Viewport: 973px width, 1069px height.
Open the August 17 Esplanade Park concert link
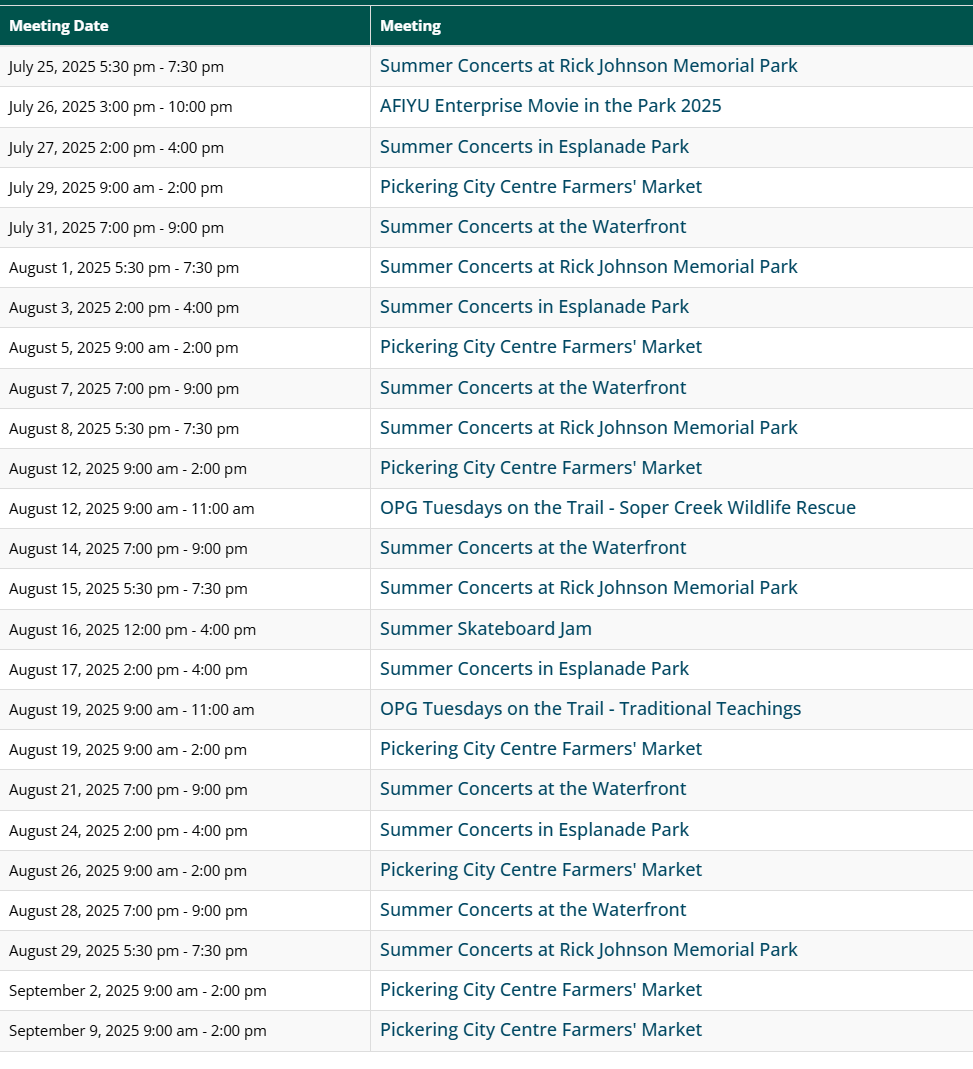pos(534,669)
